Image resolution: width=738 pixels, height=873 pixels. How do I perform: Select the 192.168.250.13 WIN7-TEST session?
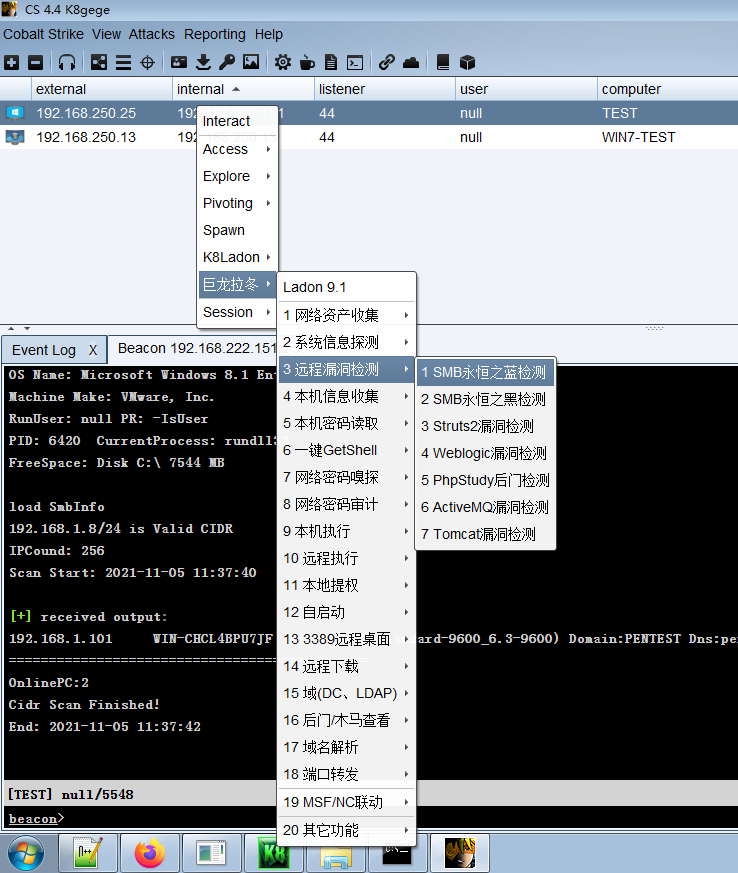[x=369, y=137]
